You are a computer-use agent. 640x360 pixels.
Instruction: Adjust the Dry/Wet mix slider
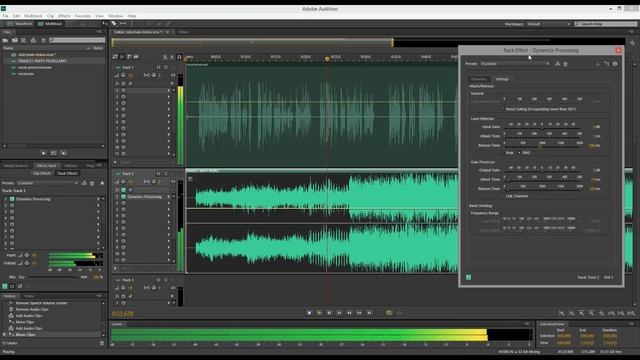click(53, 277)
